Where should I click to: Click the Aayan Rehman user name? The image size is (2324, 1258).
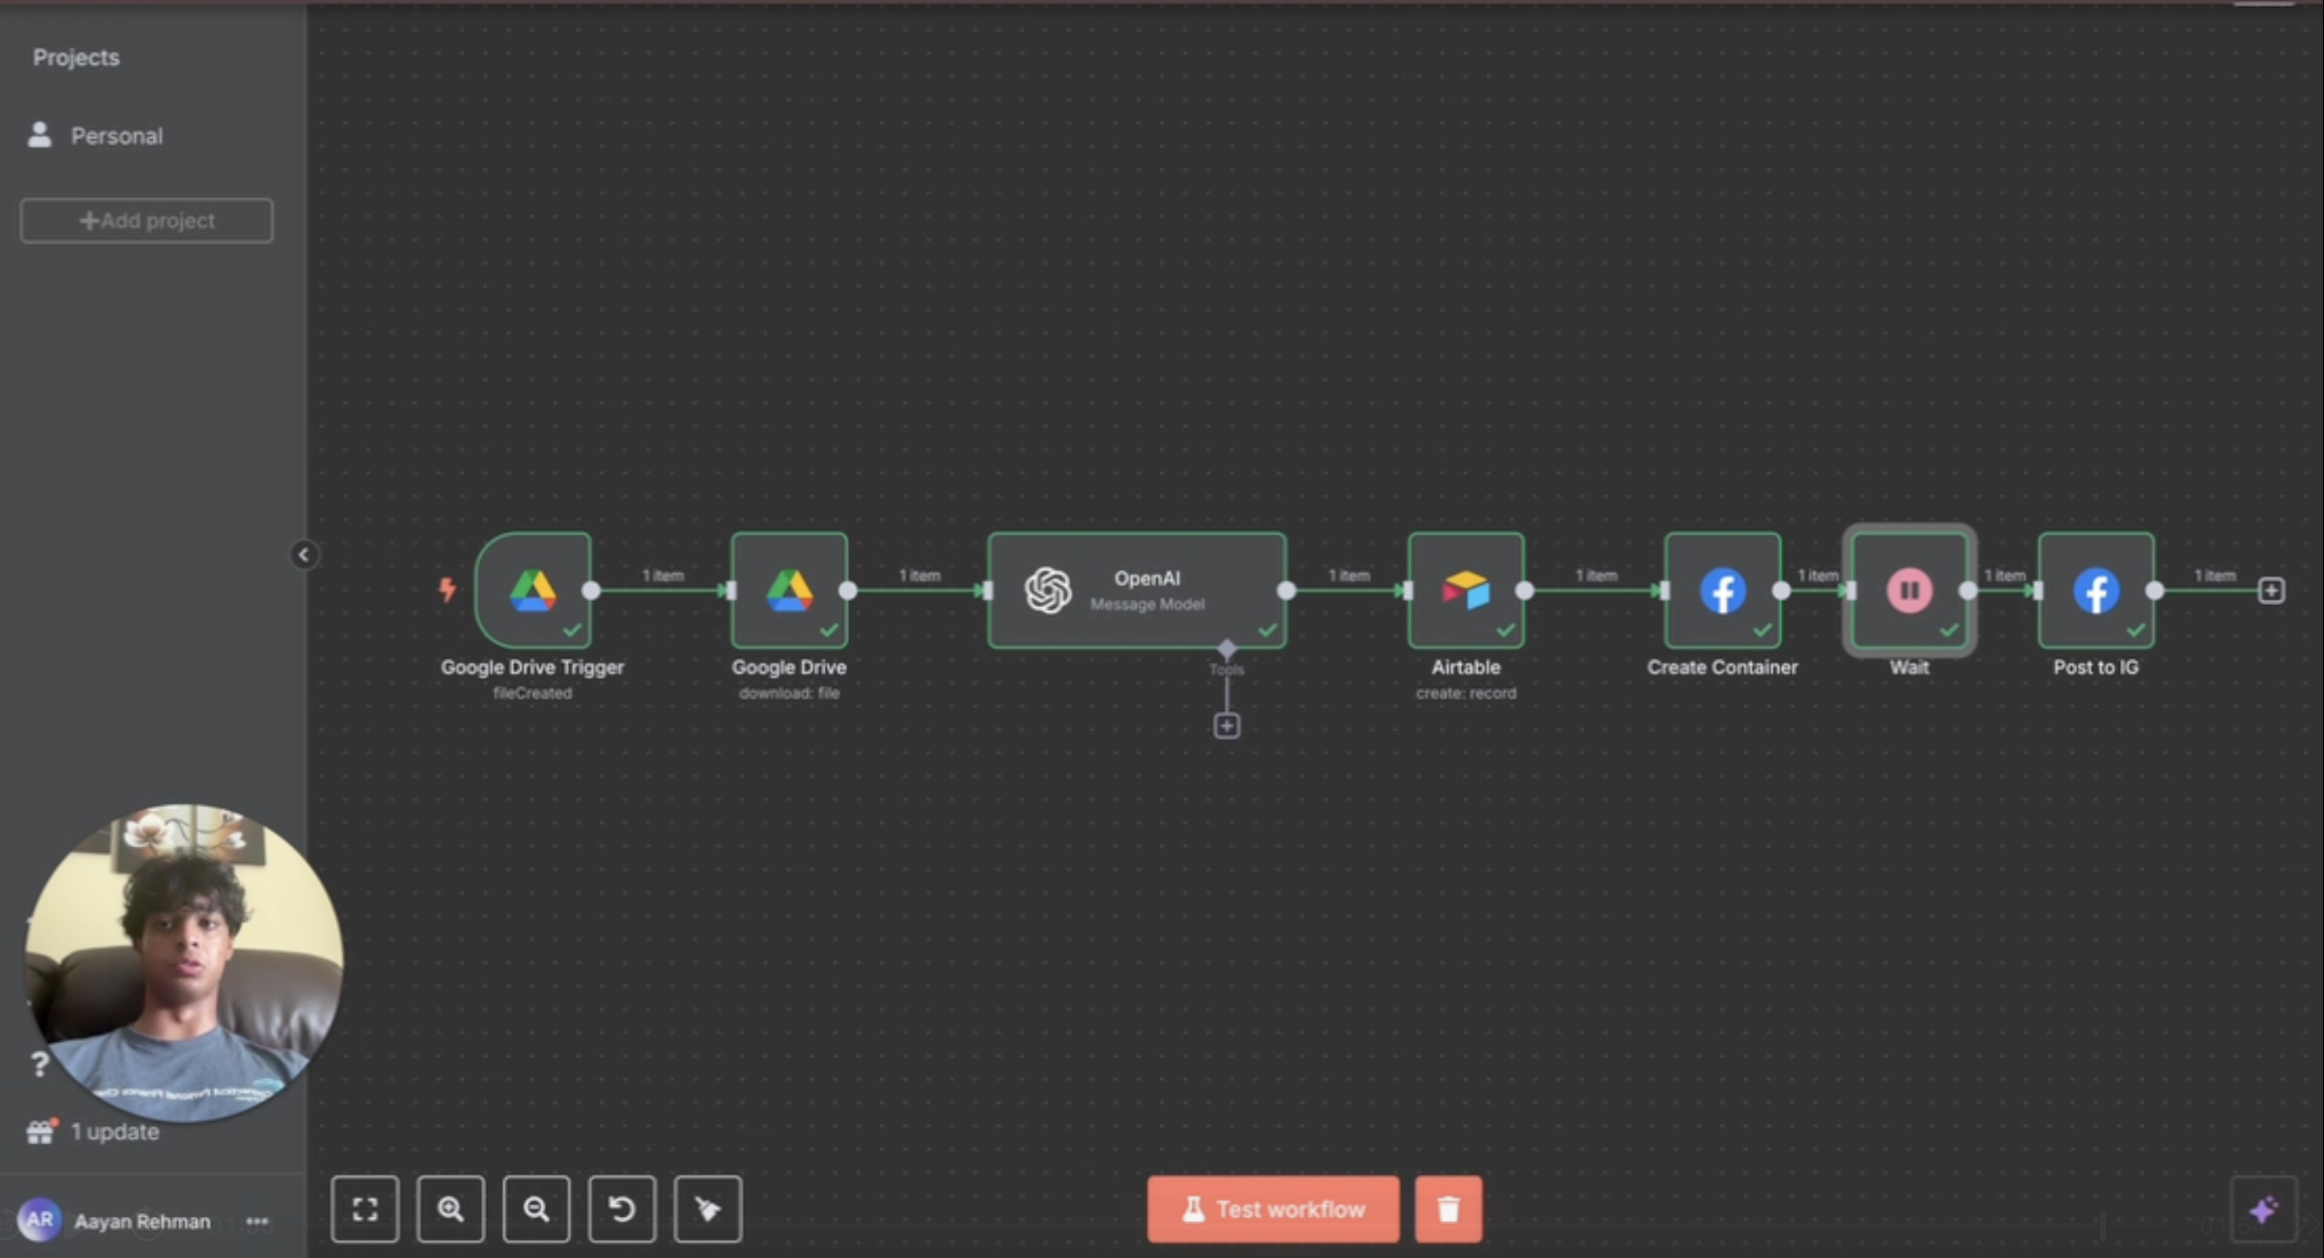(142, 1221)
